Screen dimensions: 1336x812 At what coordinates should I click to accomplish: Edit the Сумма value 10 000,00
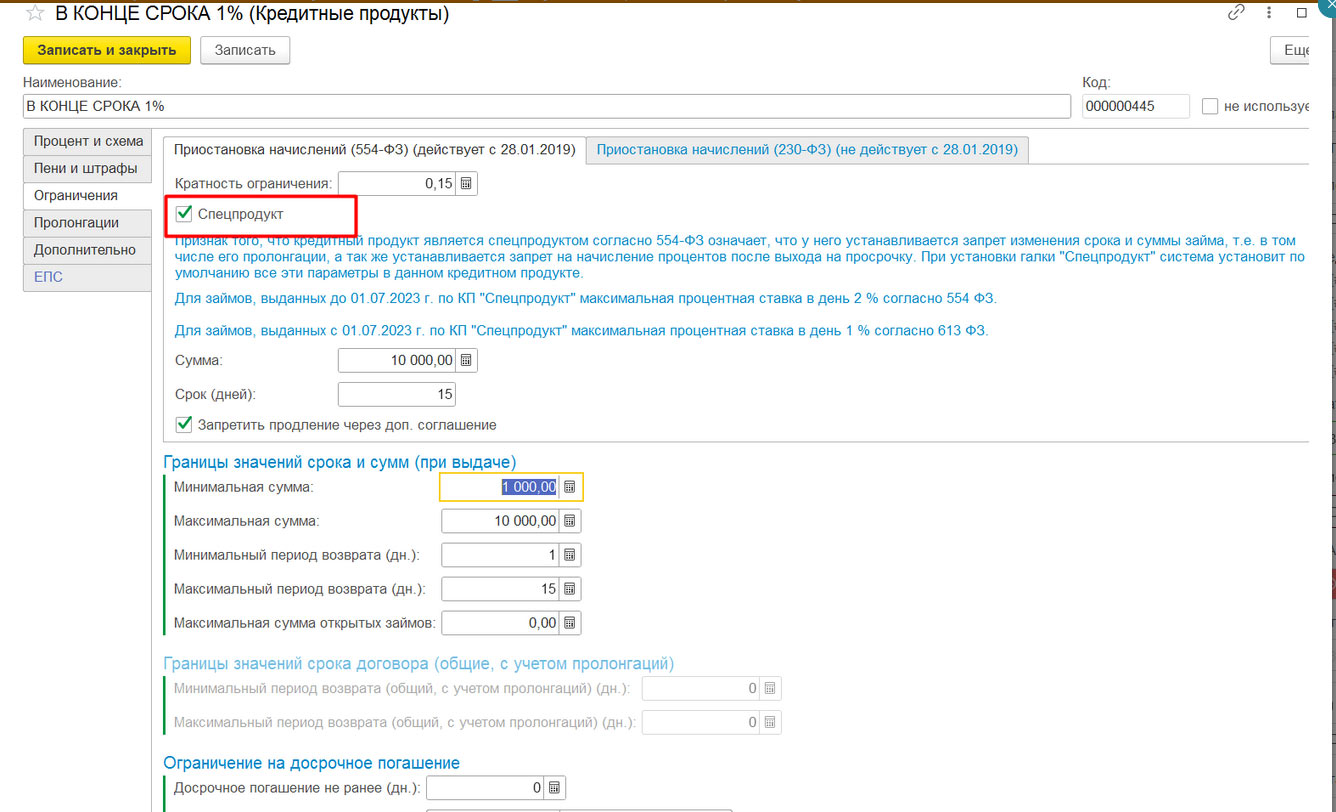[398, 360]
